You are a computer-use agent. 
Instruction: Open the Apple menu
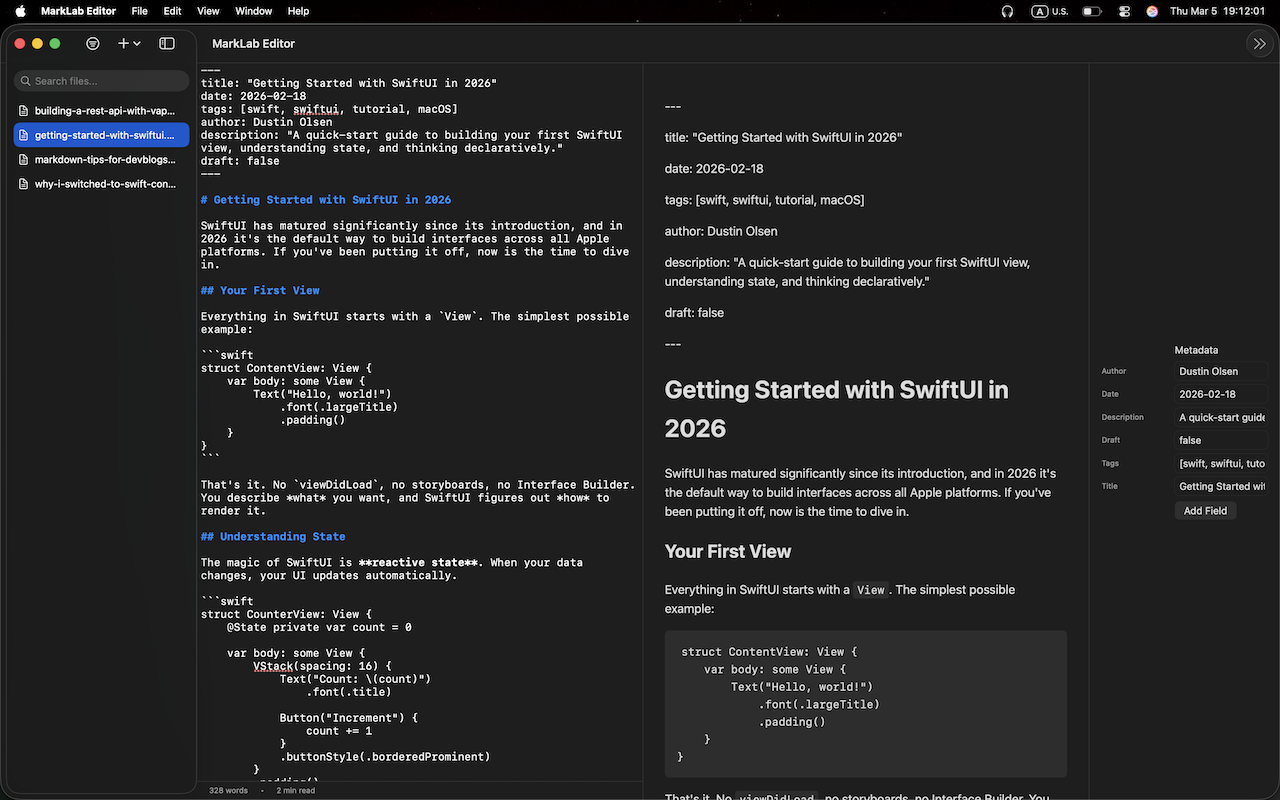(x=19, y=11)
